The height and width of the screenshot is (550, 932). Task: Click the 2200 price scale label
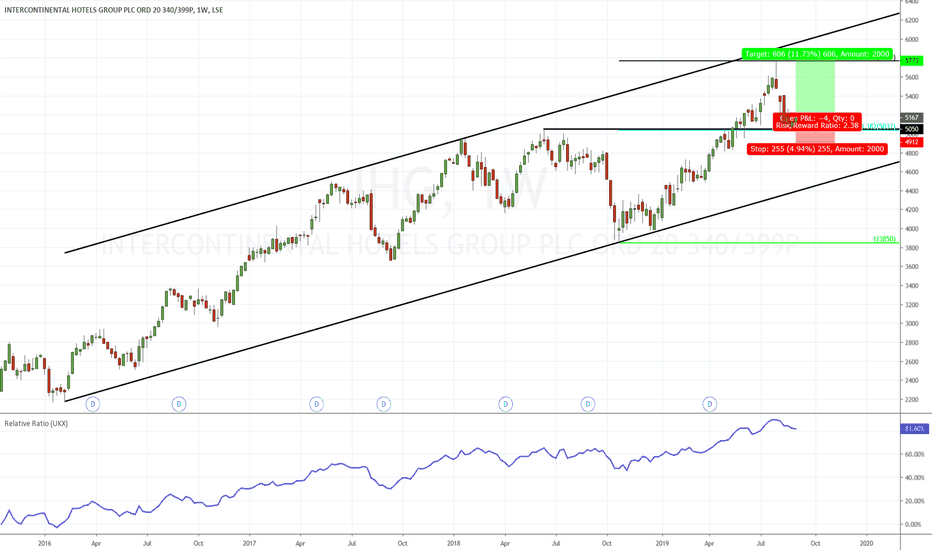pos(911,400)
